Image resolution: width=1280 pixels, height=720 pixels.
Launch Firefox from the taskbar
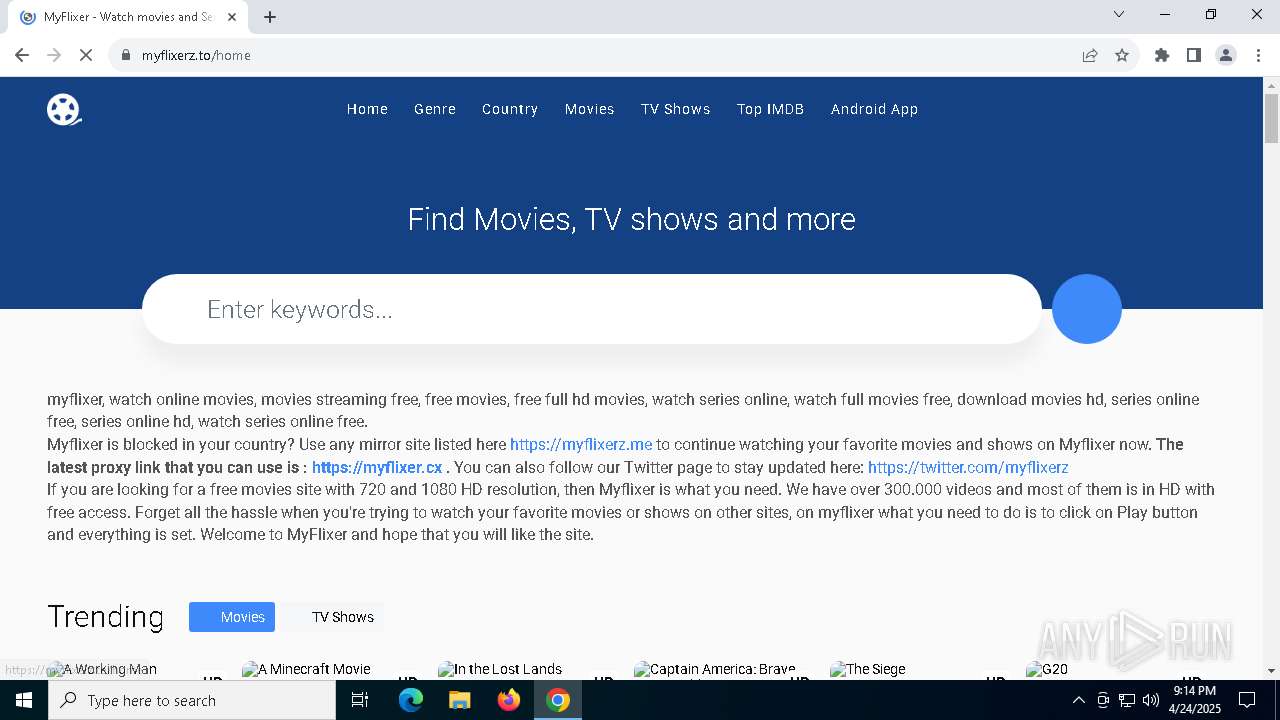[x=509, y=700]
